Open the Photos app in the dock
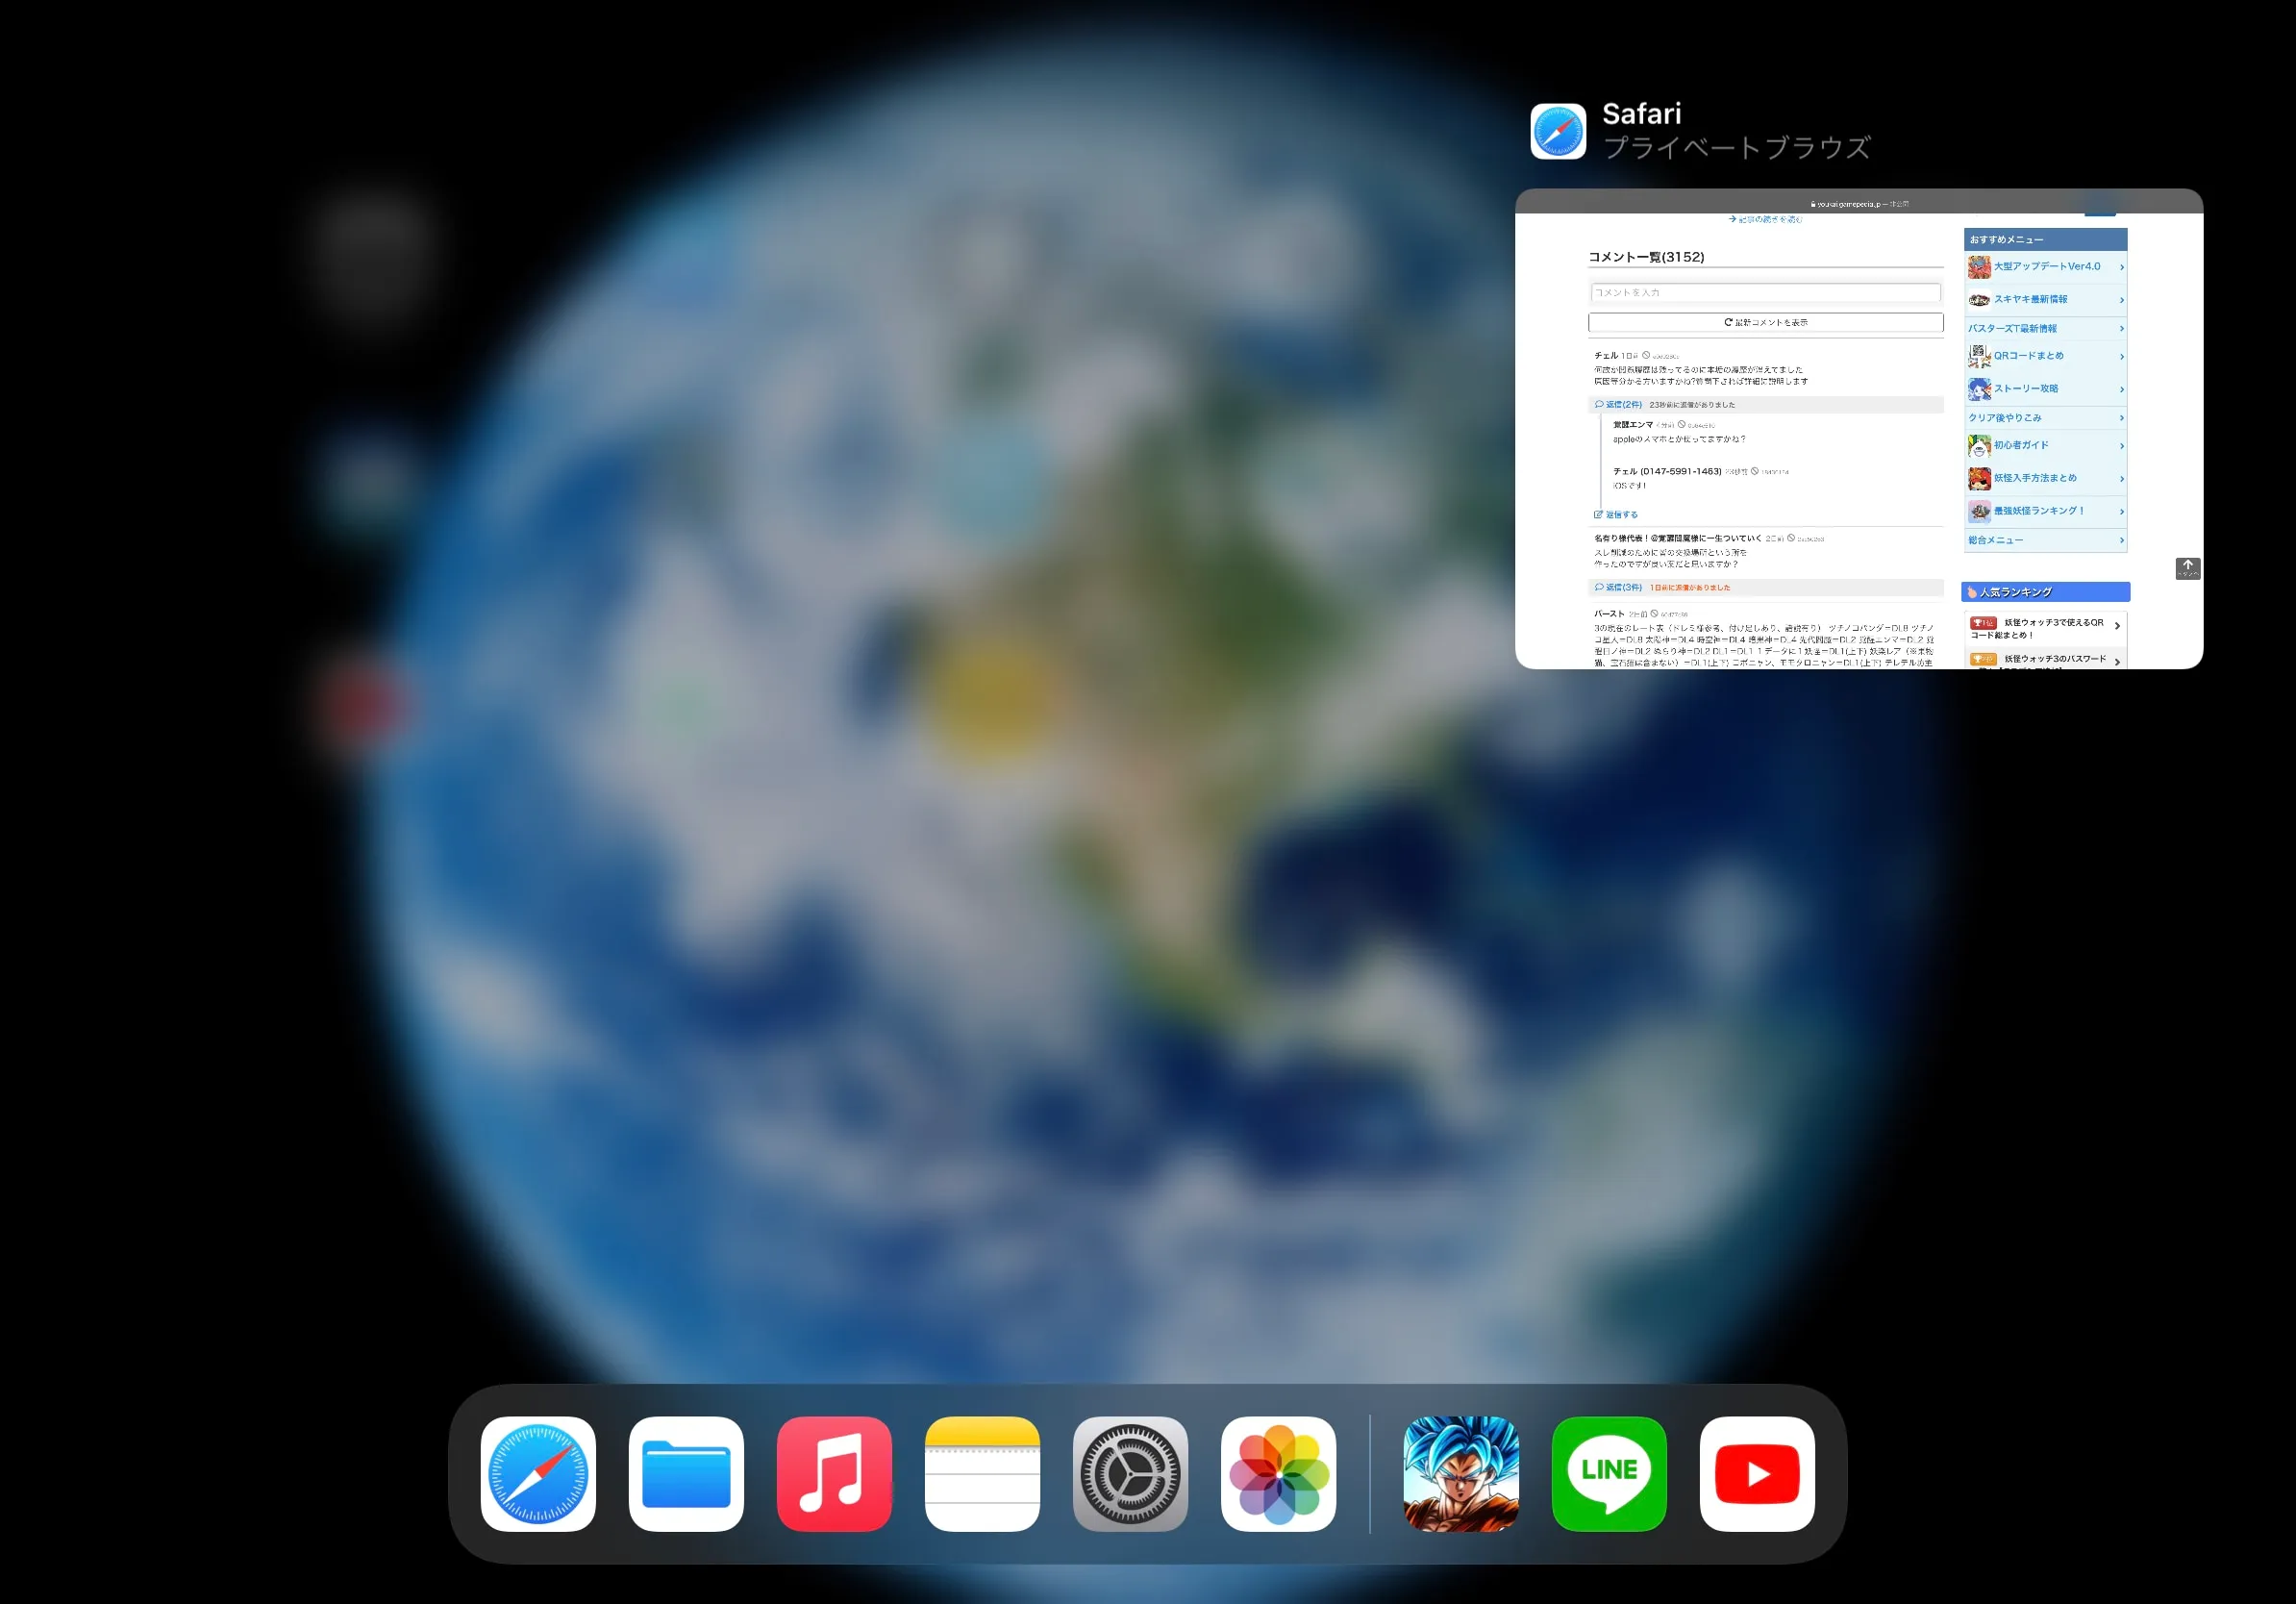This screenshot has height=1604, width=2296. point(1278,1473)
